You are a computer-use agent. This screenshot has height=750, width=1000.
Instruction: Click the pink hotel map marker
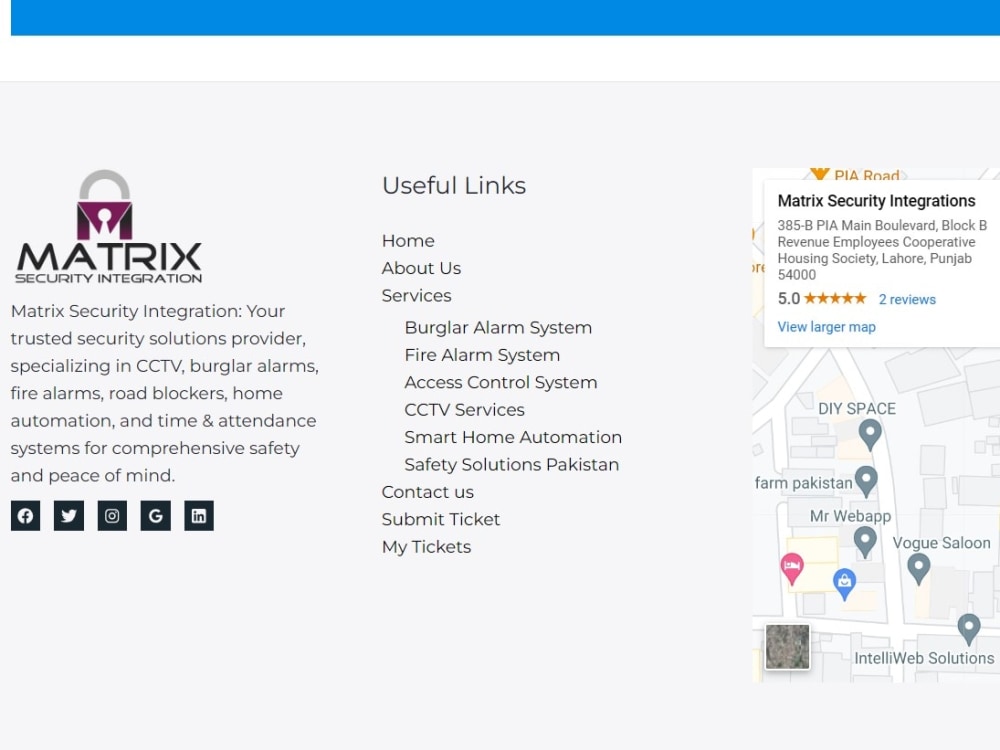(792, 568)
